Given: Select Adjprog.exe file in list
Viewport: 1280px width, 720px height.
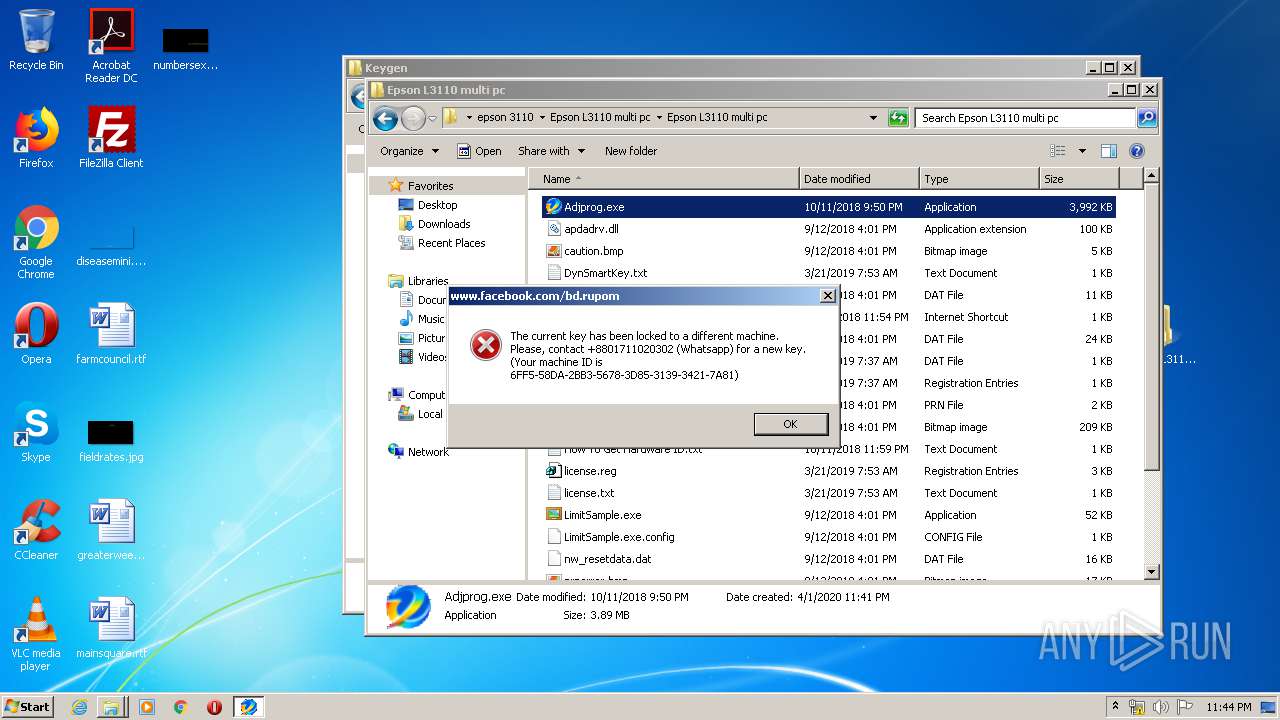Looking at the screenshot, I should 828,207.
